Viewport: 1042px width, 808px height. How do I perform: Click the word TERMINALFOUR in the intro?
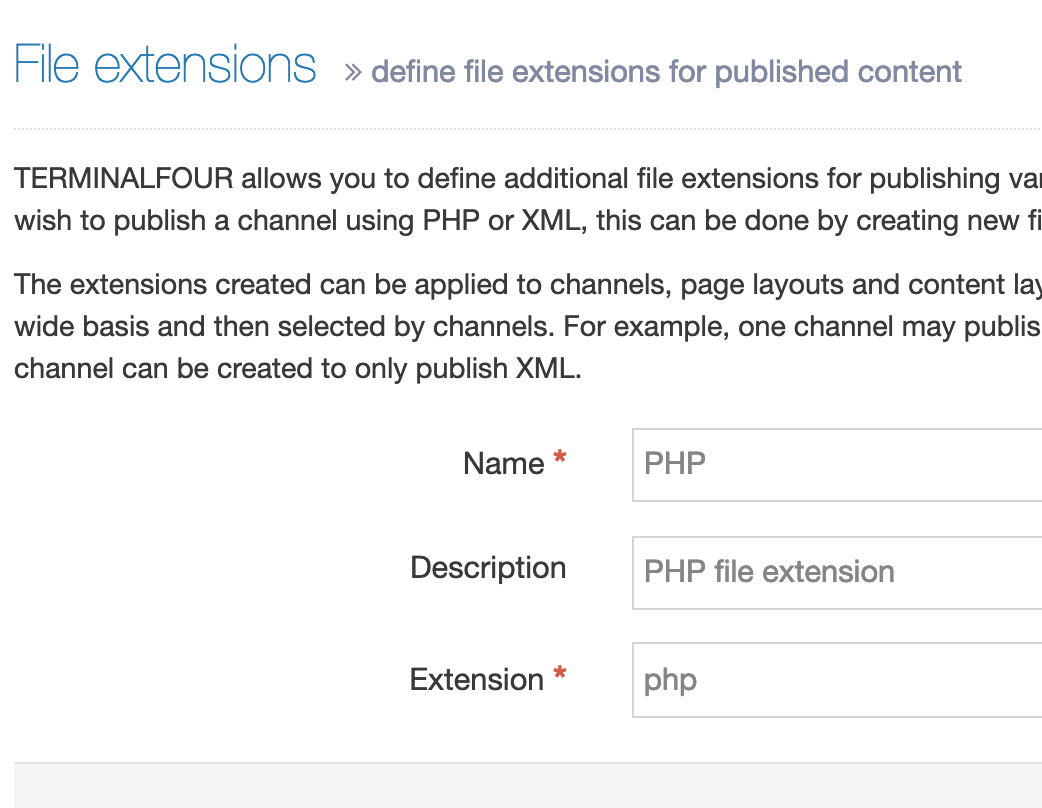124,179
